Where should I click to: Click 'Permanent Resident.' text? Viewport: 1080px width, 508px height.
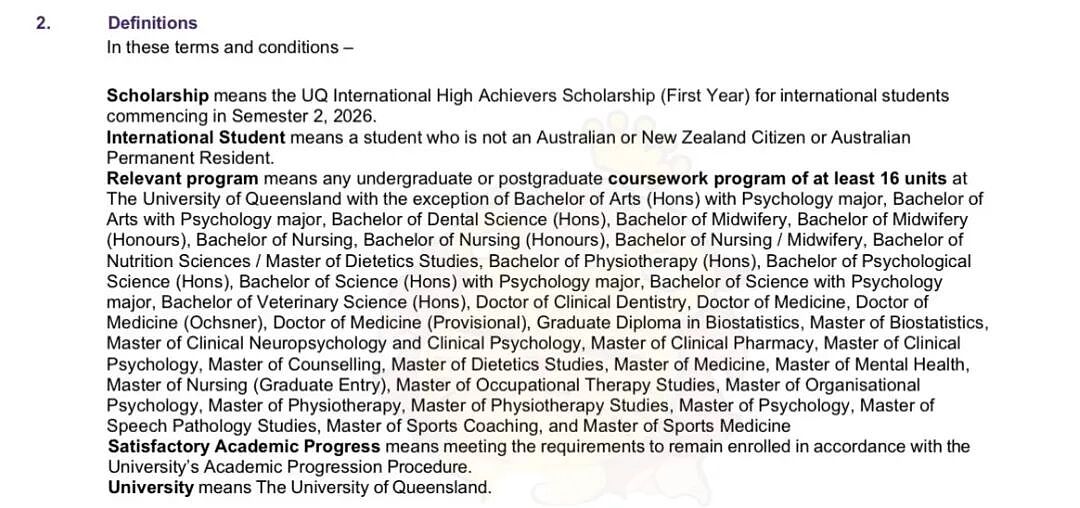click(190, 158)
